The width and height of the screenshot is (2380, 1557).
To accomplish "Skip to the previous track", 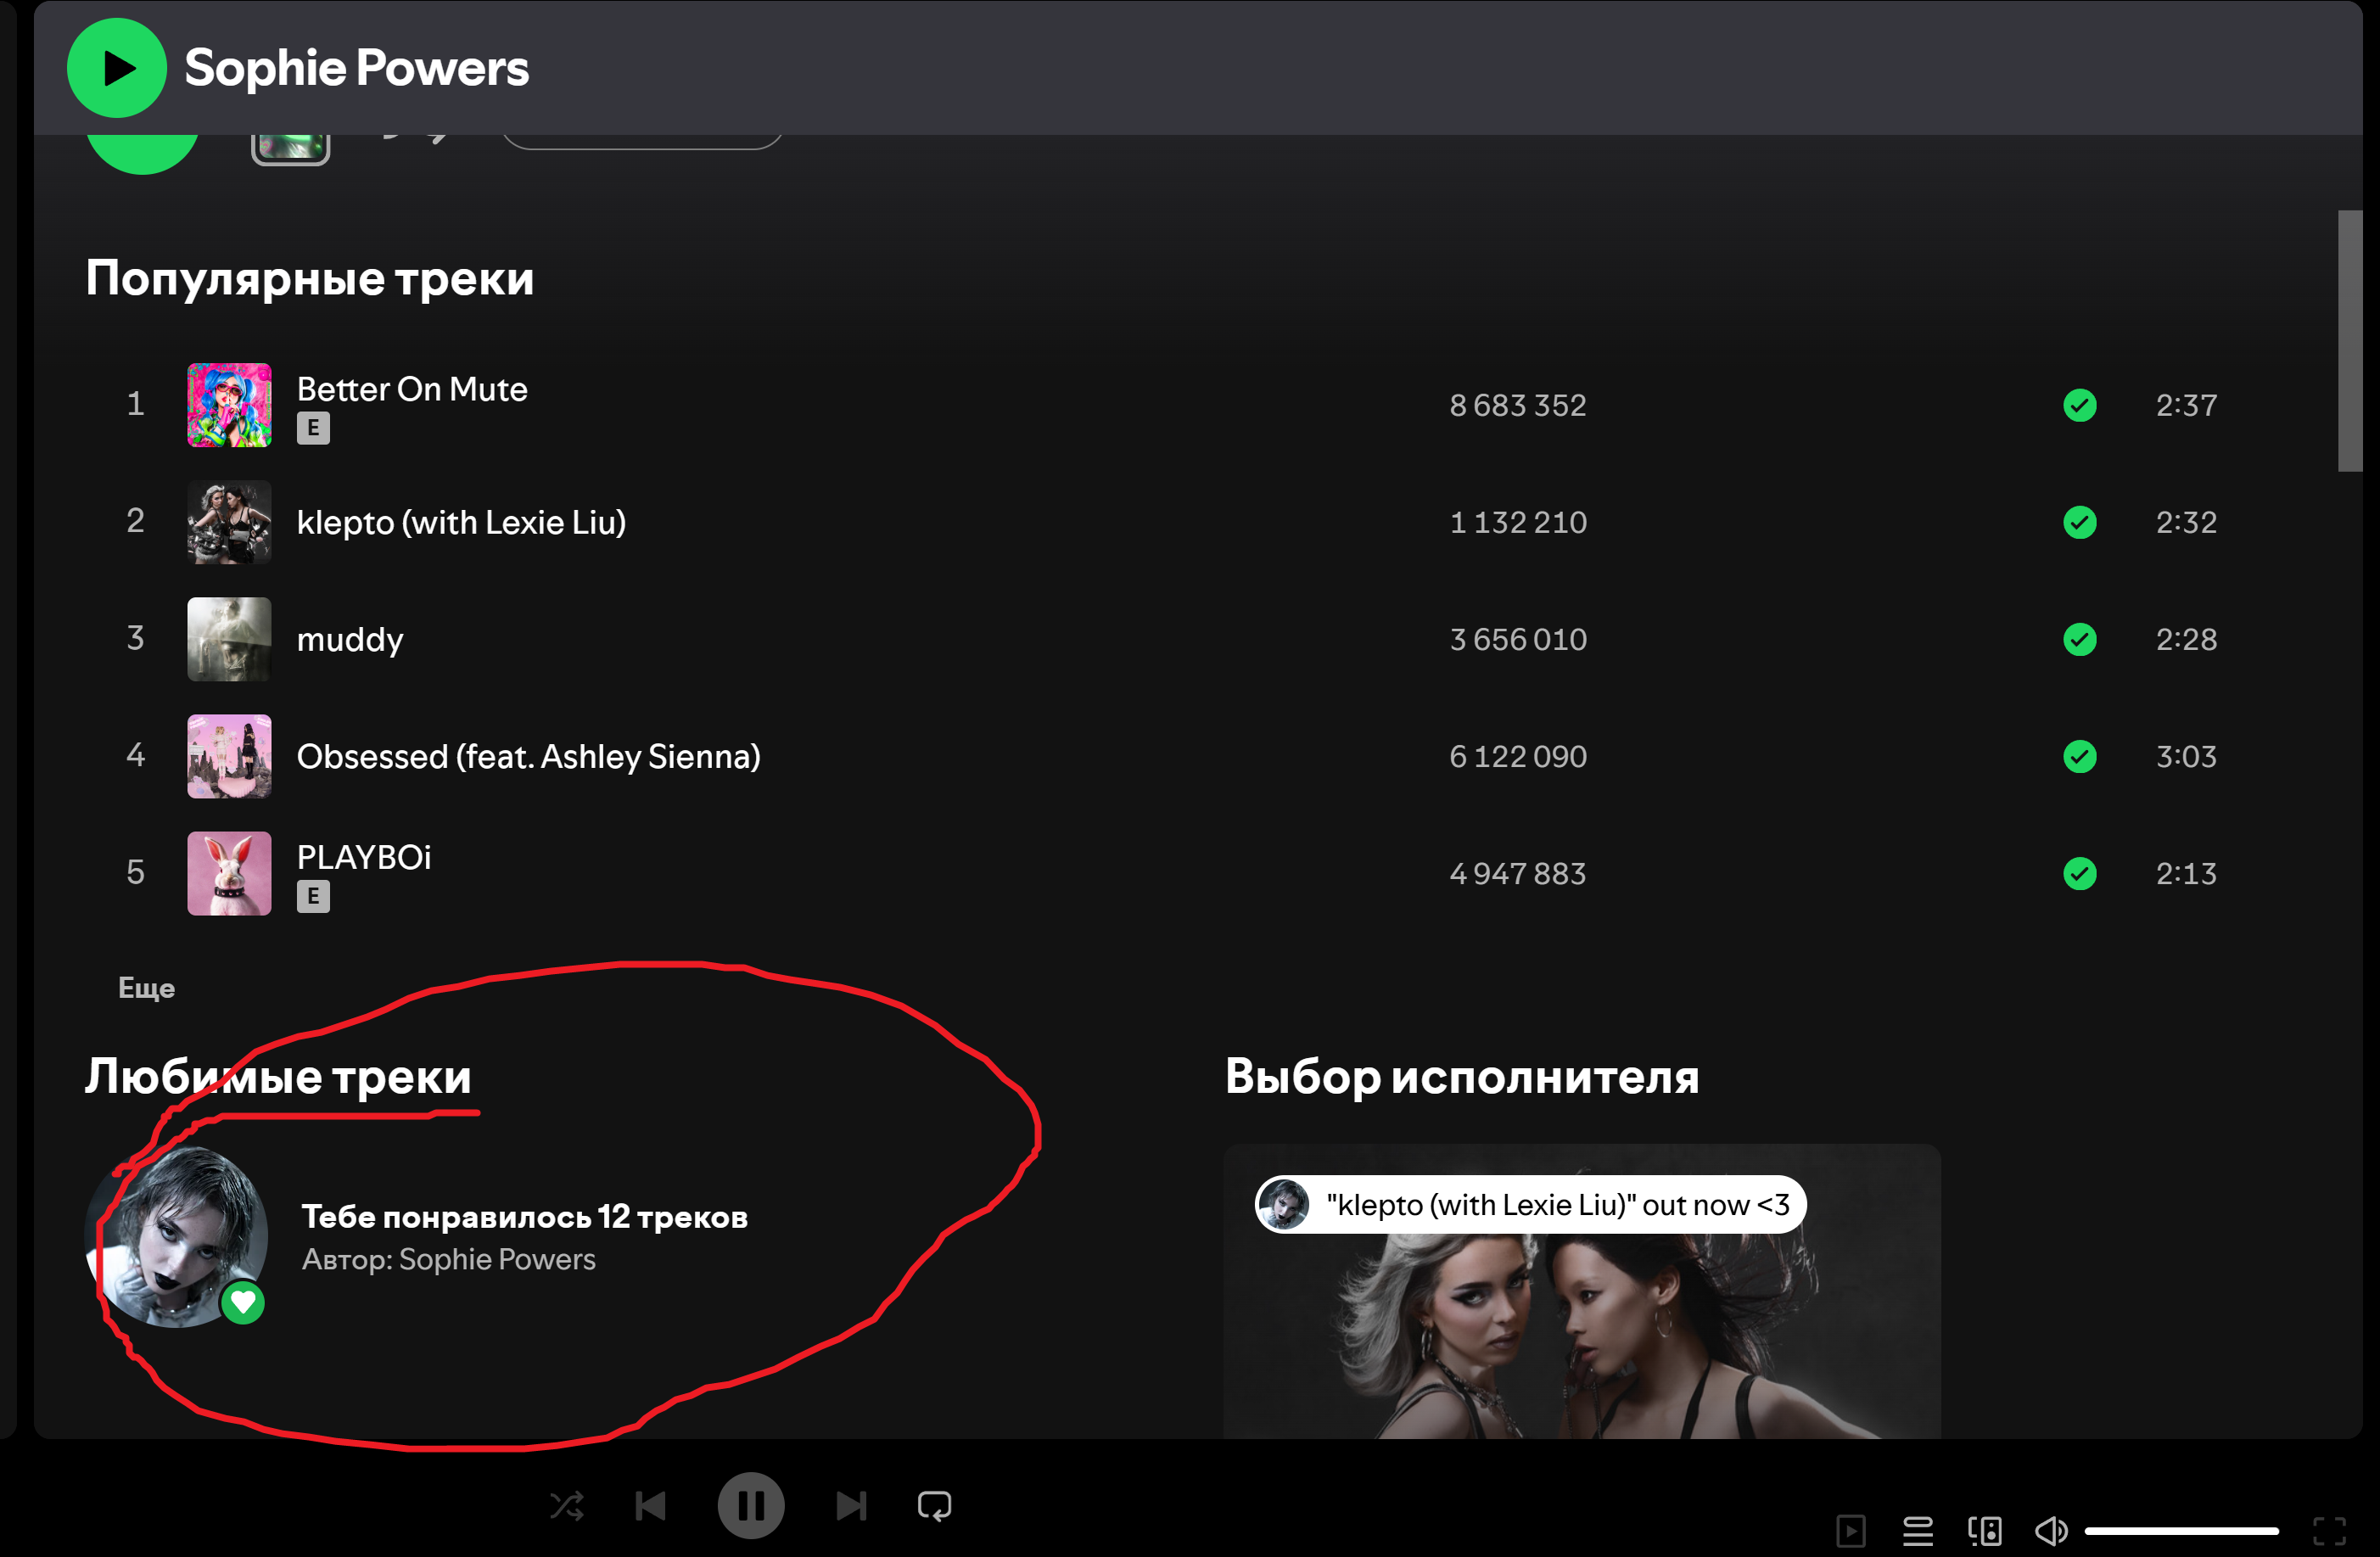I will coord(651,1505).
